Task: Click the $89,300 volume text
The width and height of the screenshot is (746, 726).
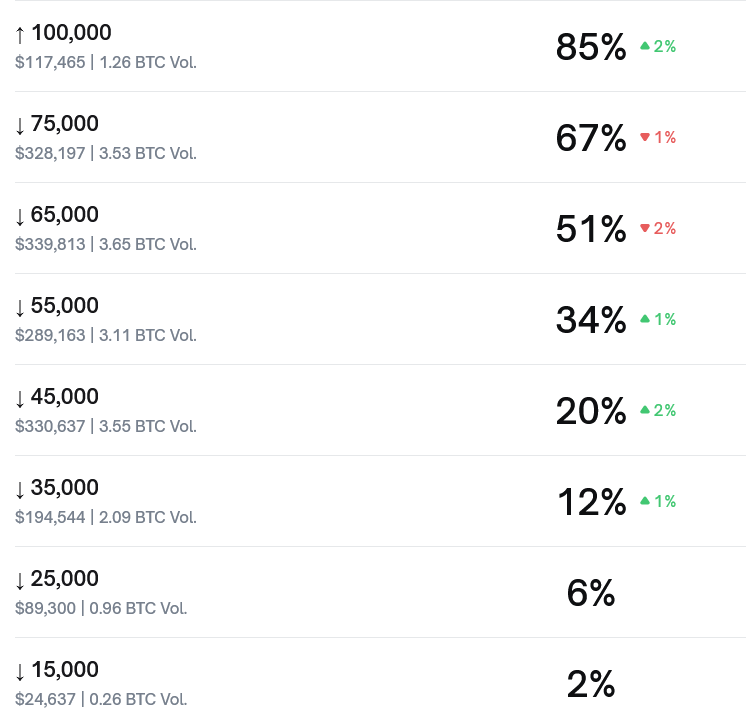Action: pyautogui.click(x=46, y=608)
